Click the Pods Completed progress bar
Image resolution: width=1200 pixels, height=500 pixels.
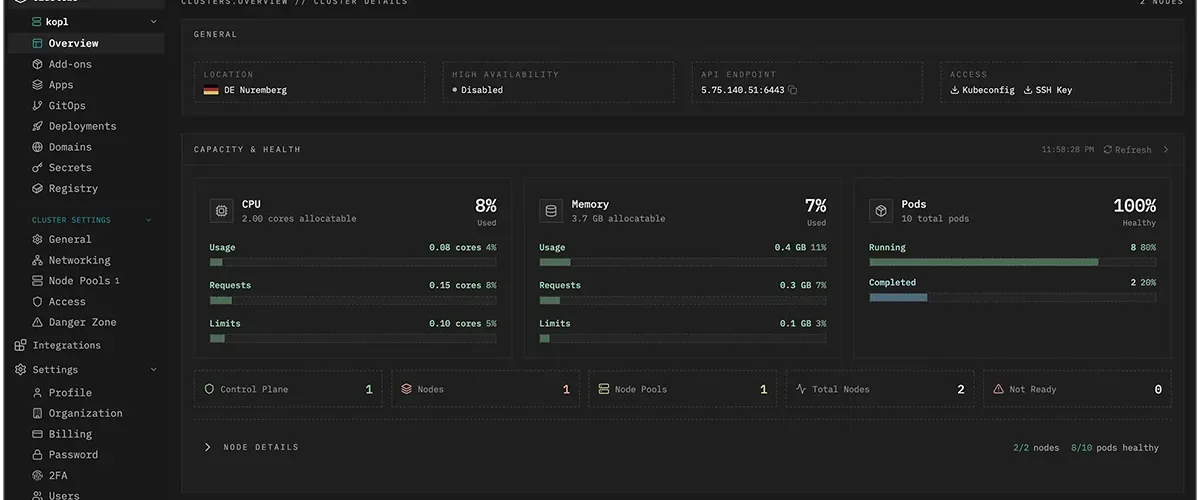1013,297
